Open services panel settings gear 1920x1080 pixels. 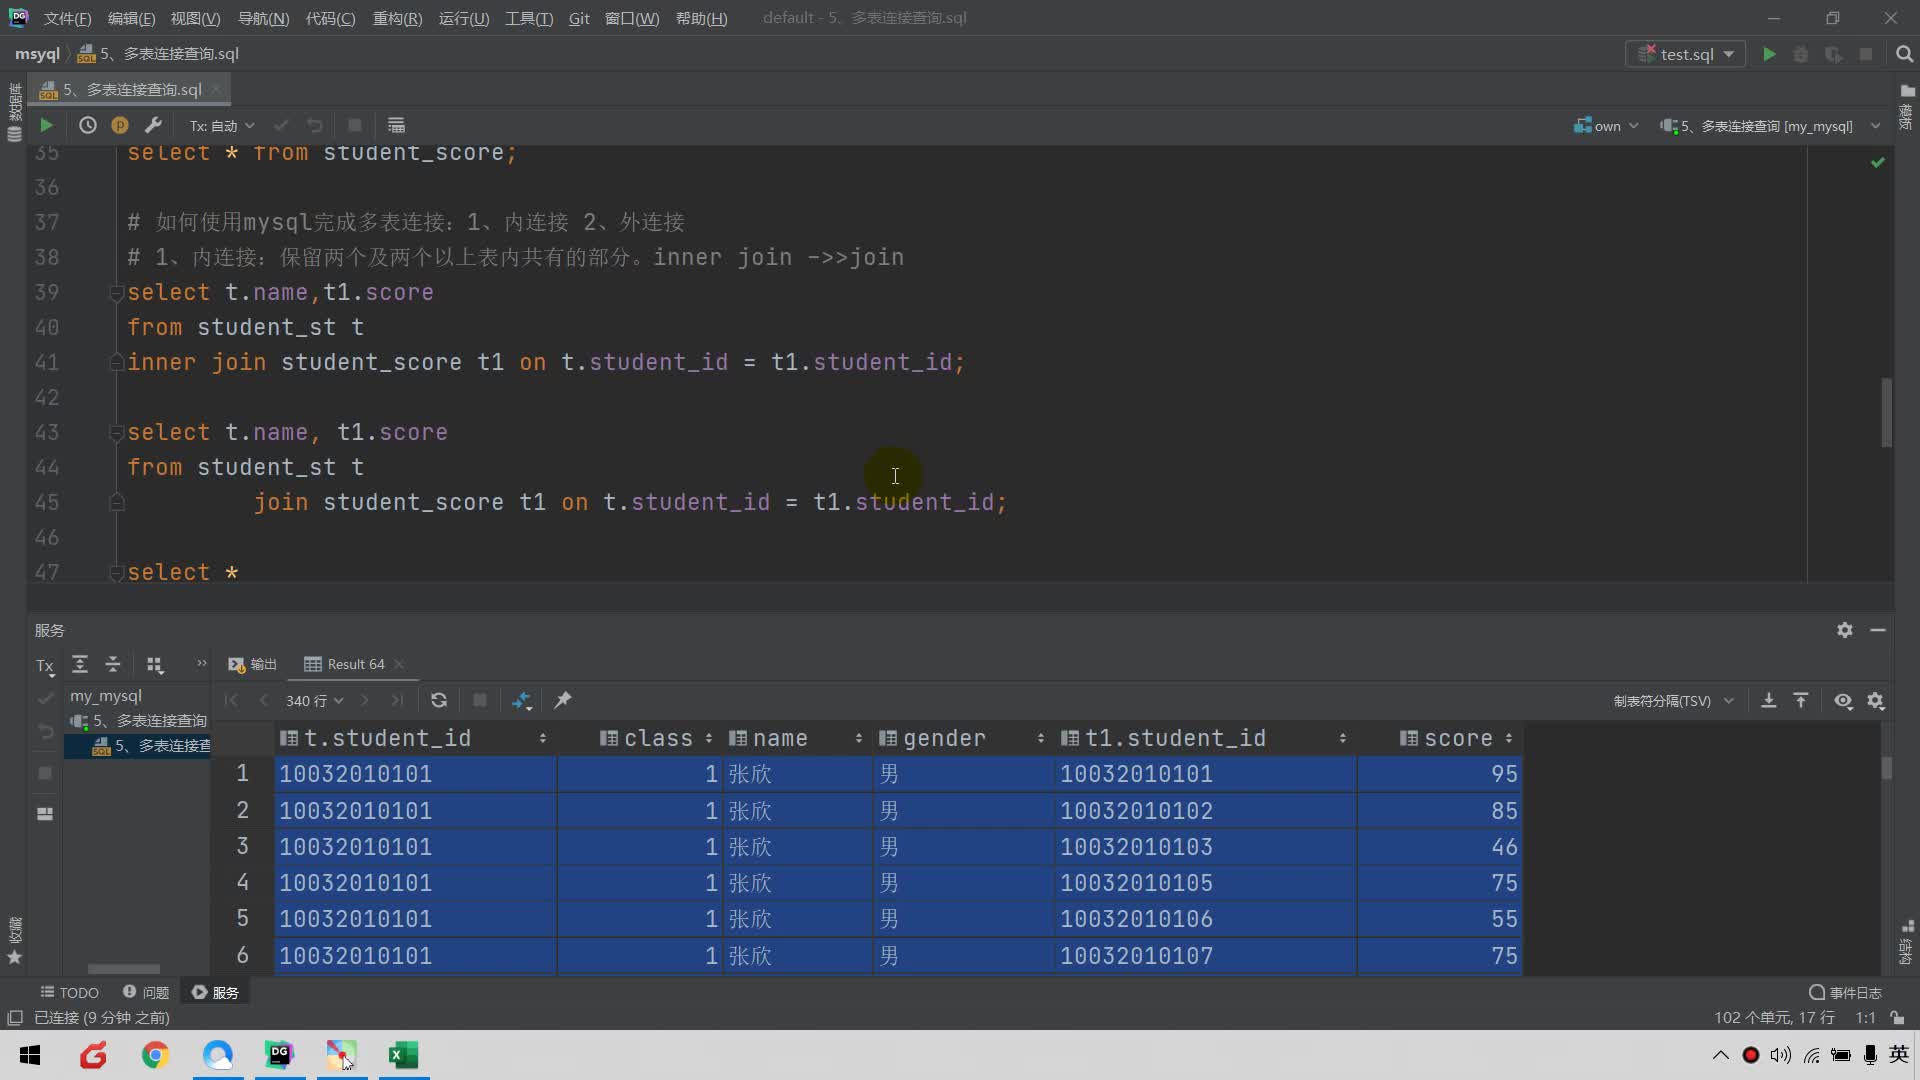(1845, 630)
